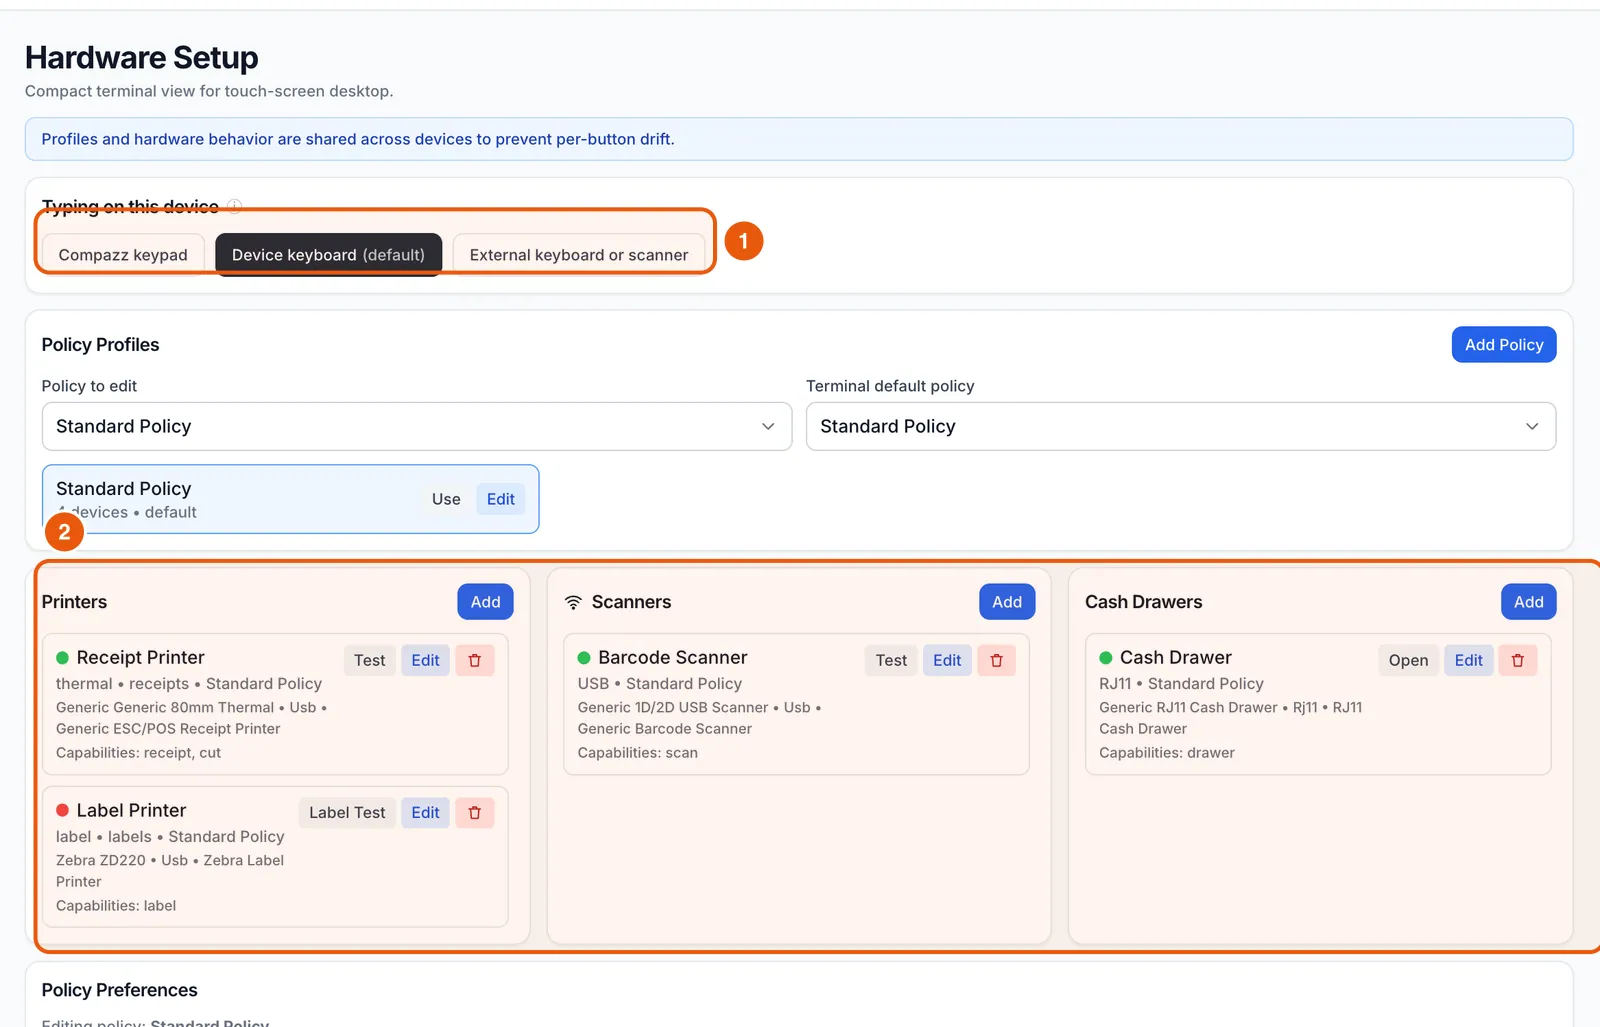The height and width of the screenshot is (1027, 1600).
Task: Click the Label Printer red status dot
Action: click(63, 811)
